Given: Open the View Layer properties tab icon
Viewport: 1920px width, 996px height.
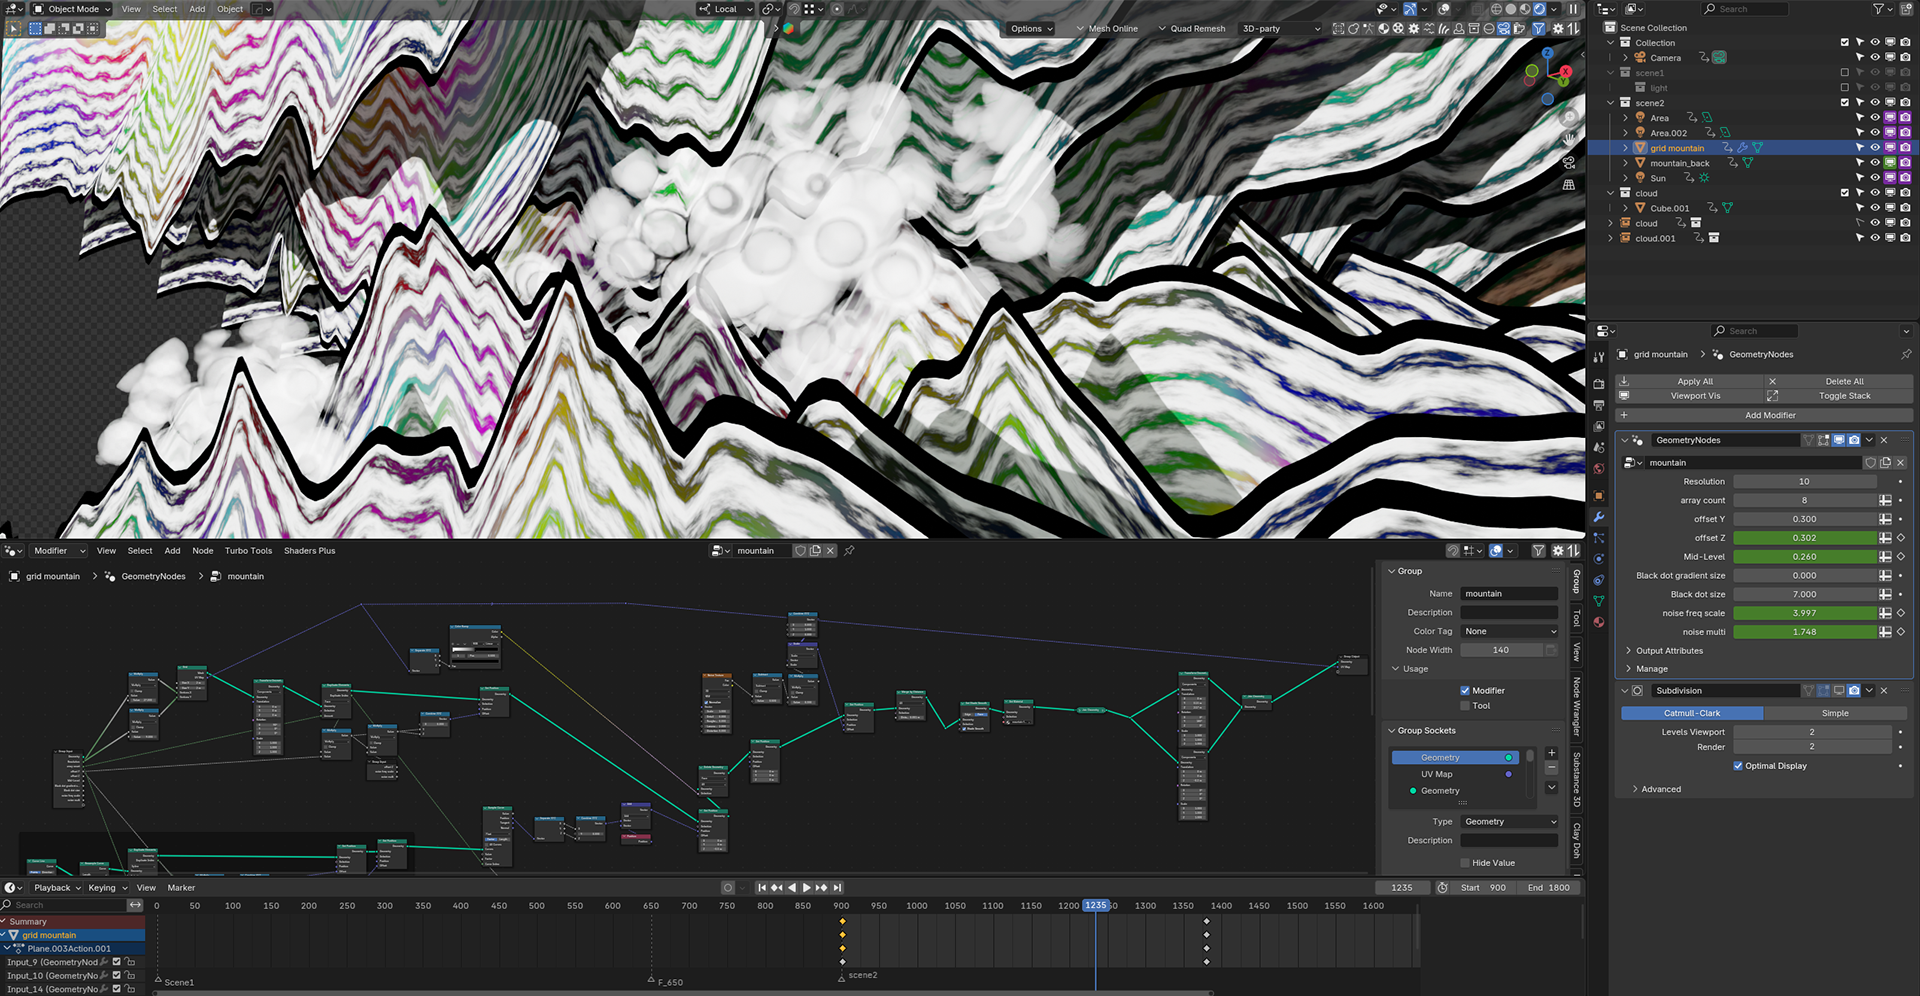Looking at the screenshot, I should coord(1598,427).
